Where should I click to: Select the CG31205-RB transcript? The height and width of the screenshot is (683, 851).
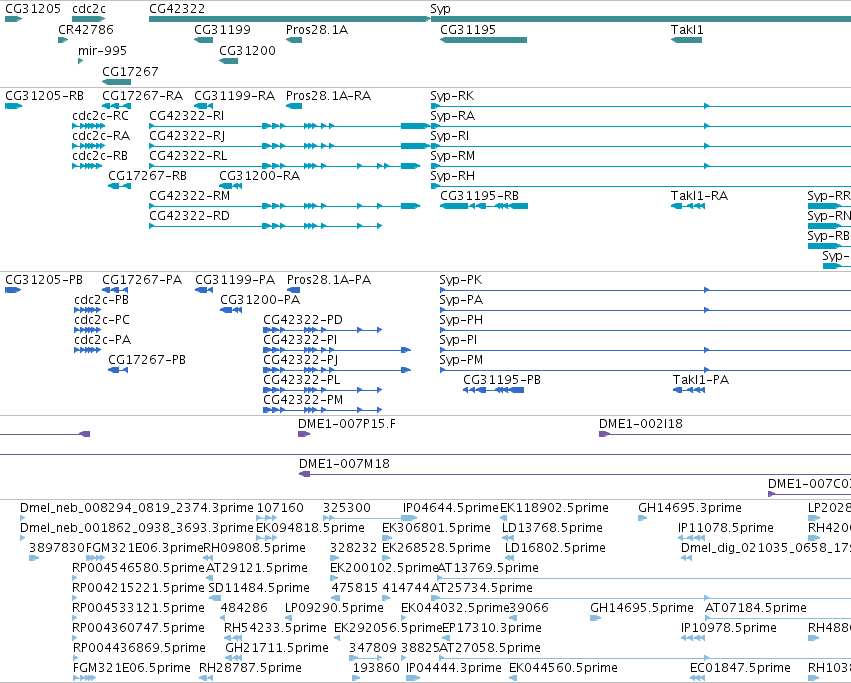(x=13, y=106)
